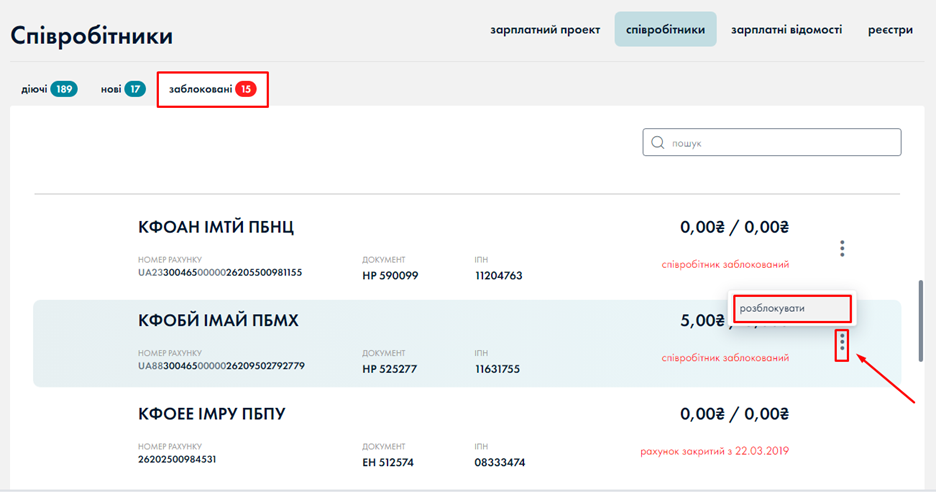Image resolution: width=936 pixels, height=492 pixels.
Task: Open the реєстри section
Action: point(890,30)
